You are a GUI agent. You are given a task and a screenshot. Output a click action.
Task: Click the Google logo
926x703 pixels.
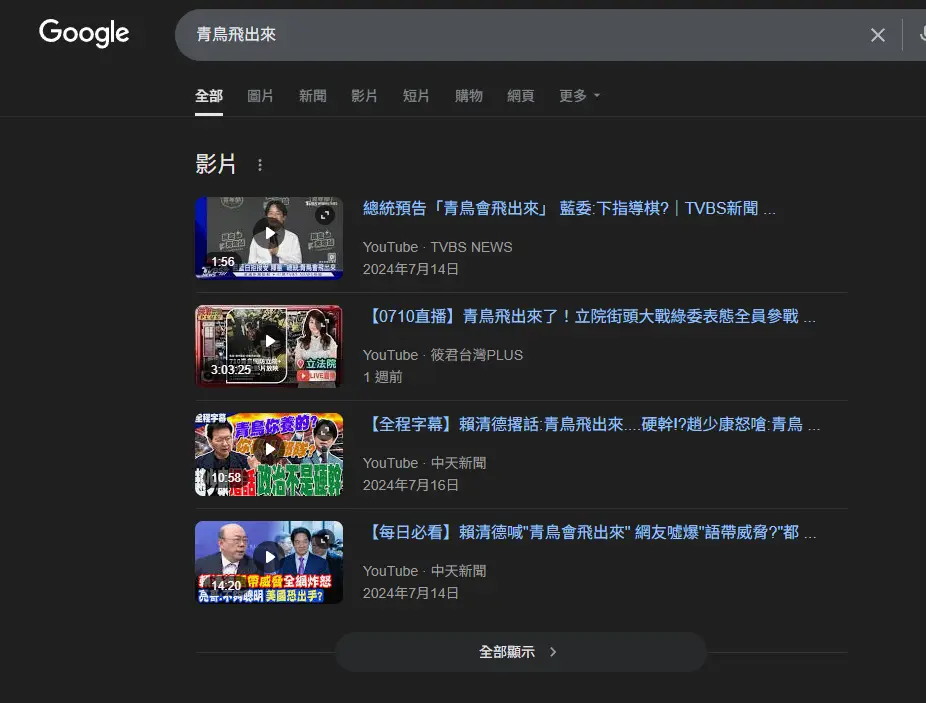(x=84, y=33)
